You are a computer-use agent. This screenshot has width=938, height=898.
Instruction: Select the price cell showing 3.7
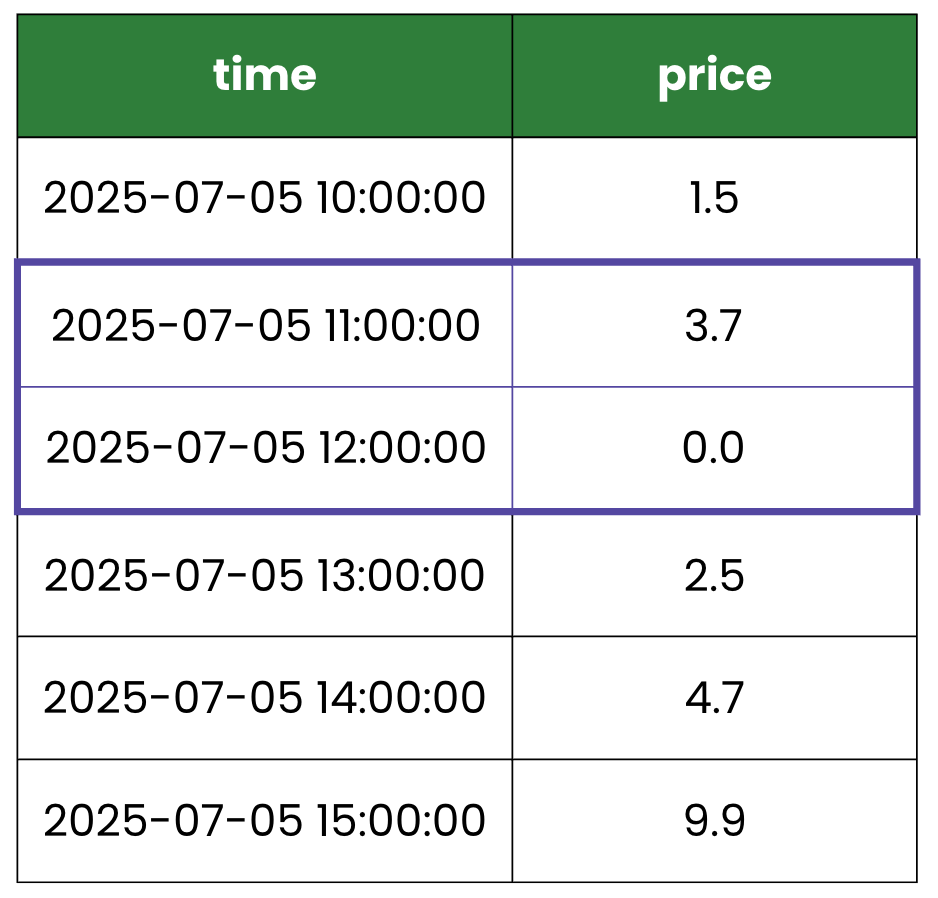tap(714, 326)
